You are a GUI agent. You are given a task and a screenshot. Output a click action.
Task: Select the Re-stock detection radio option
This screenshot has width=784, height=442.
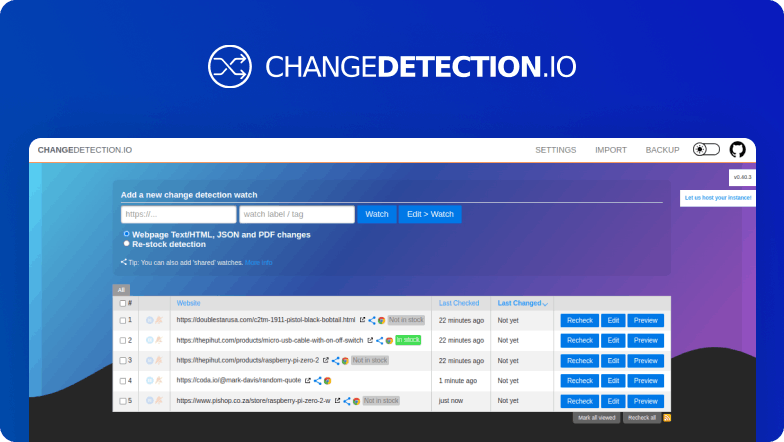tap(127, 243)
